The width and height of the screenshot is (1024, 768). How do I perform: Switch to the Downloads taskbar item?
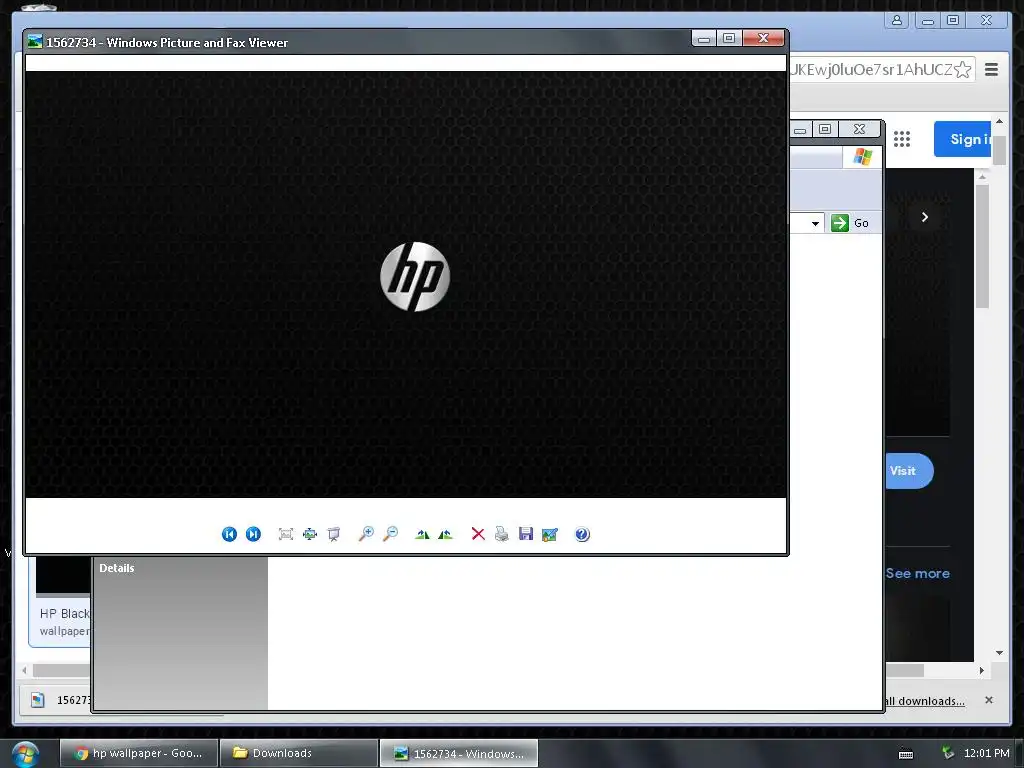pos(299,753)
